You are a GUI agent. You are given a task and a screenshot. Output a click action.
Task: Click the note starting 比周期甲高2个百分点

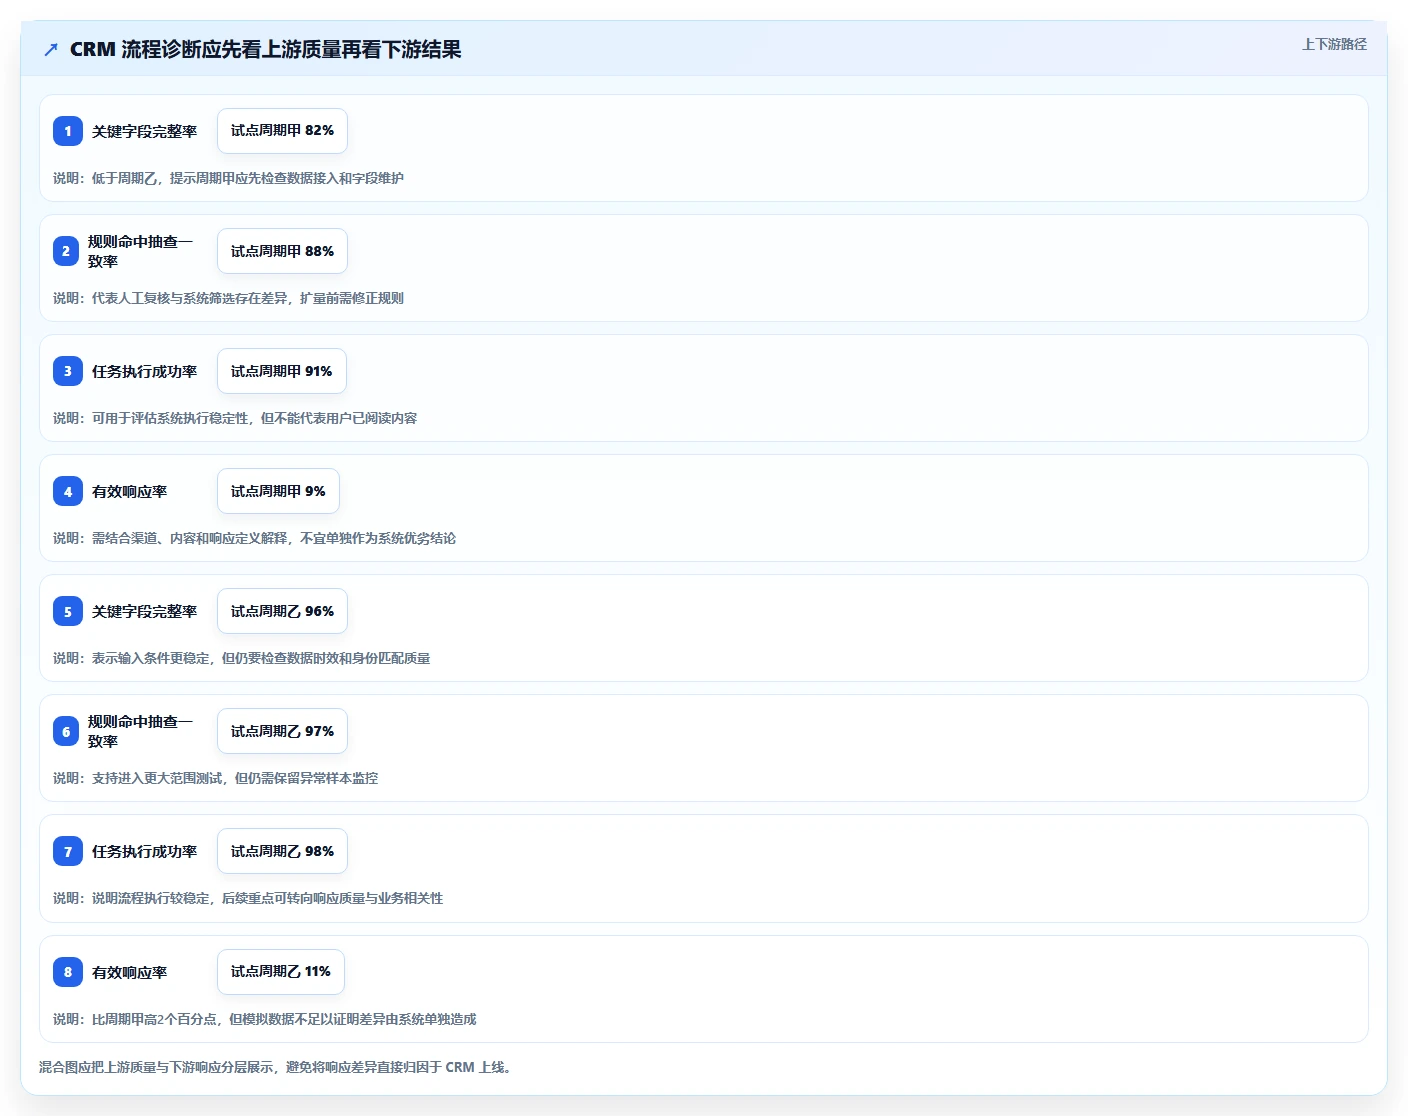point(264,1019)
